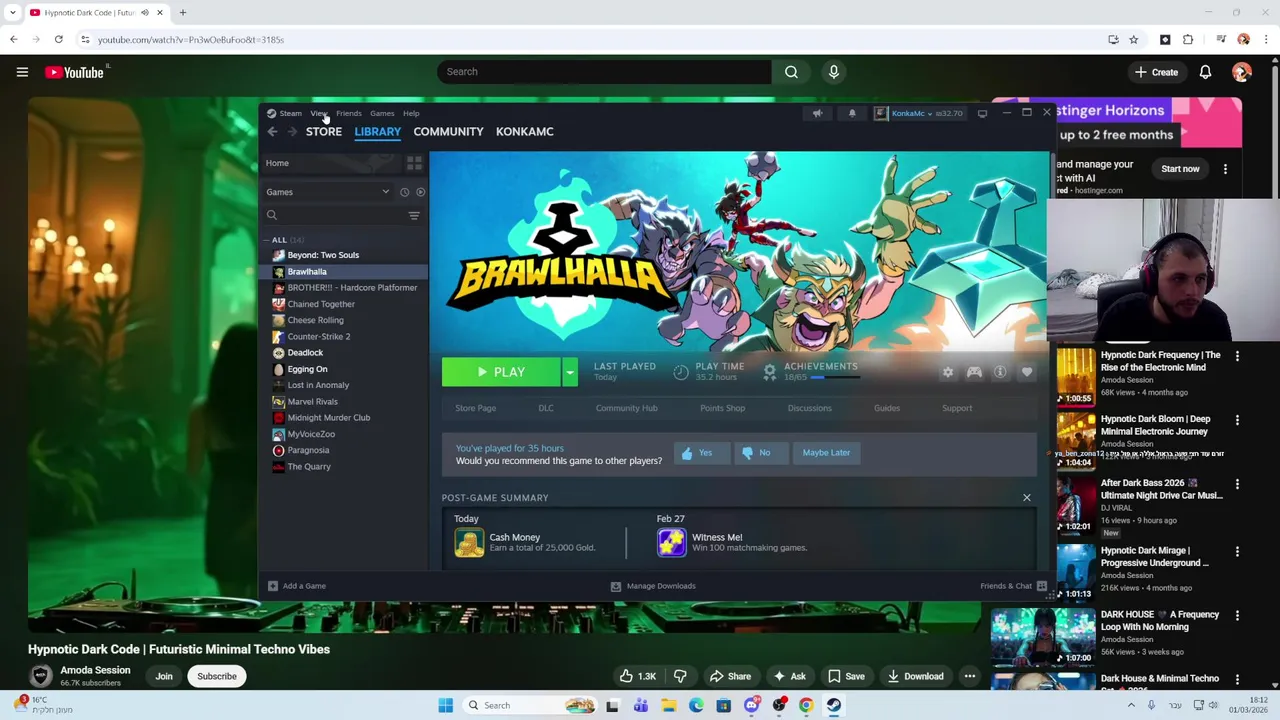1280x720 pixels.
Task: Click Cash Money achievement icon
Action: (469, 542)
